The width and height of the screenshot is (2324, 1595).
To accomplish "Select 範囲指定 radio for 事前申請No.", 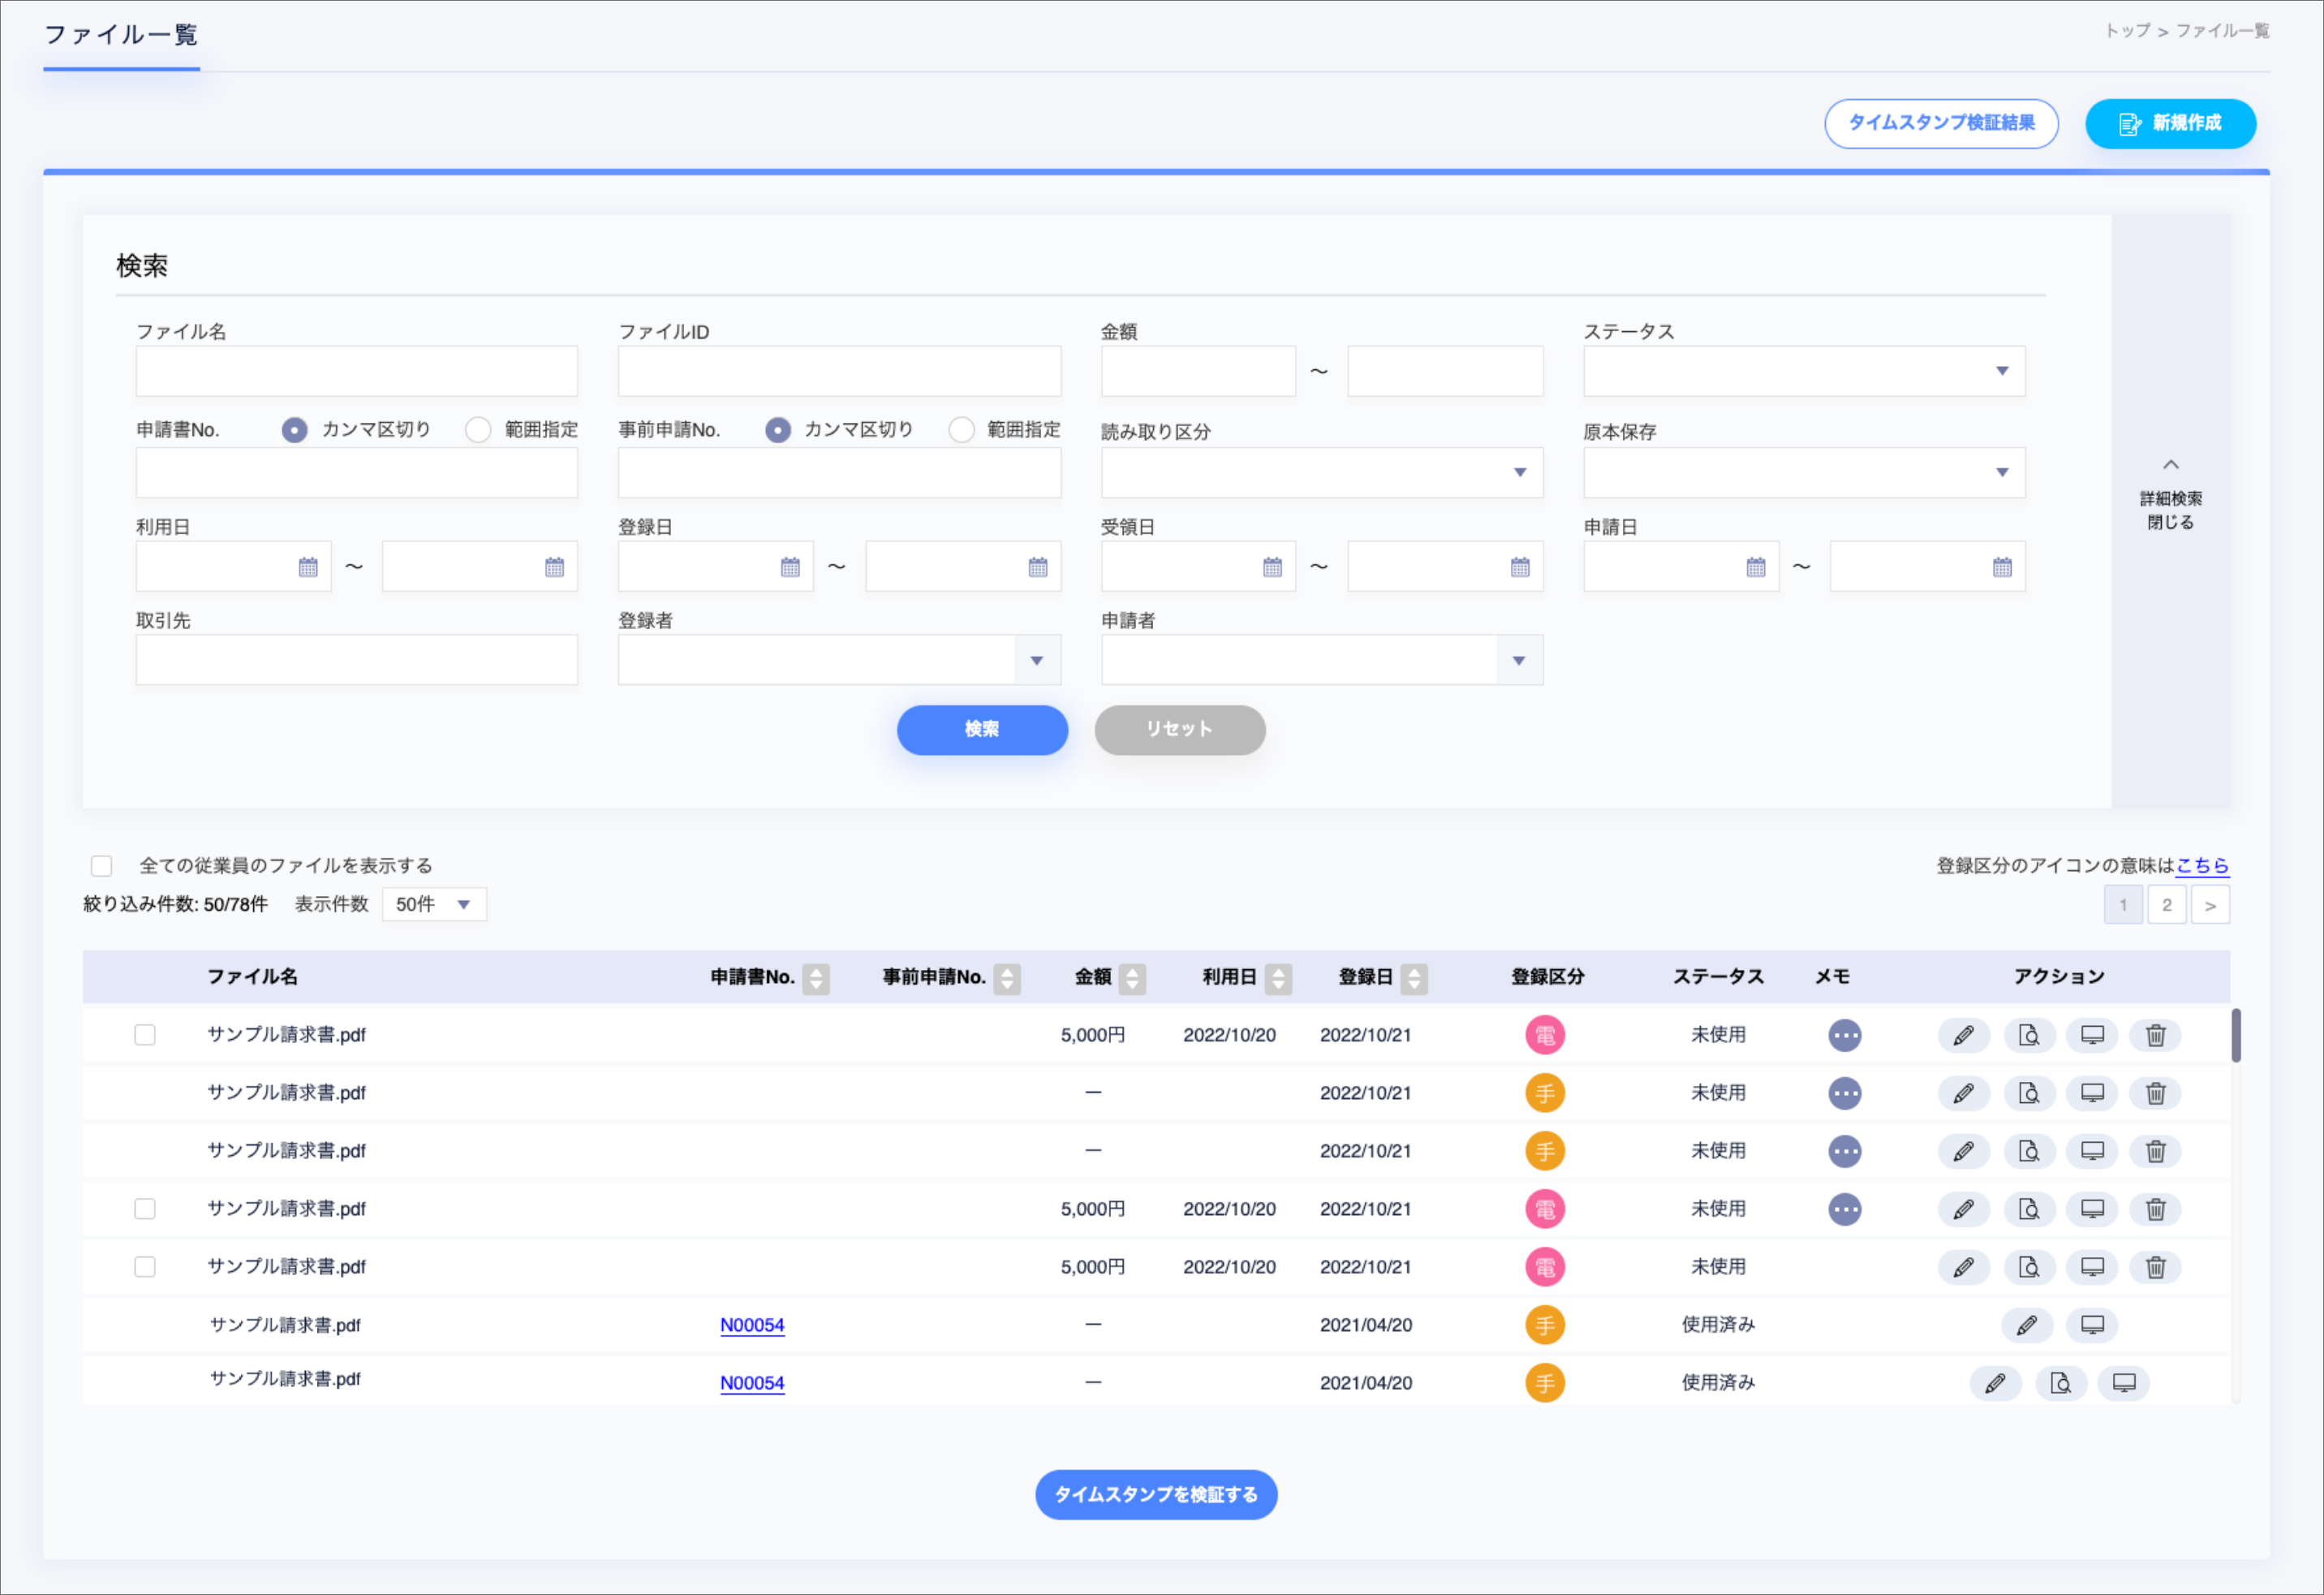I will 961,430.
